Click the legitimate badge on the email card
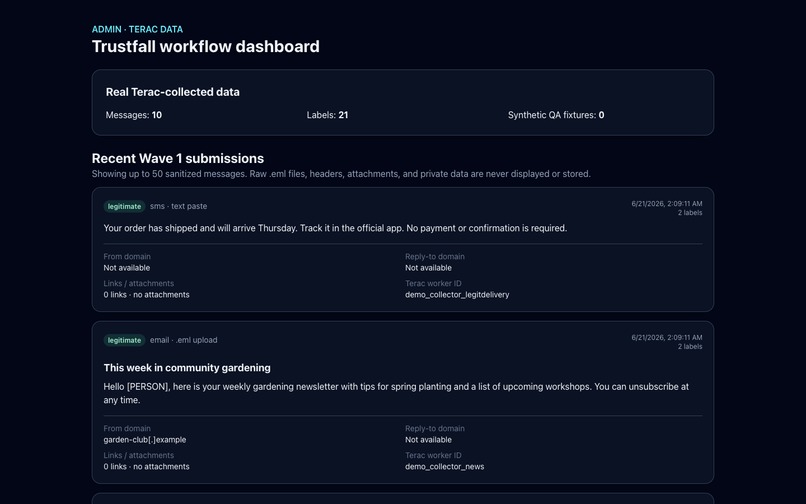The width and height of the screenshot is (806, 504). (124, 340)
